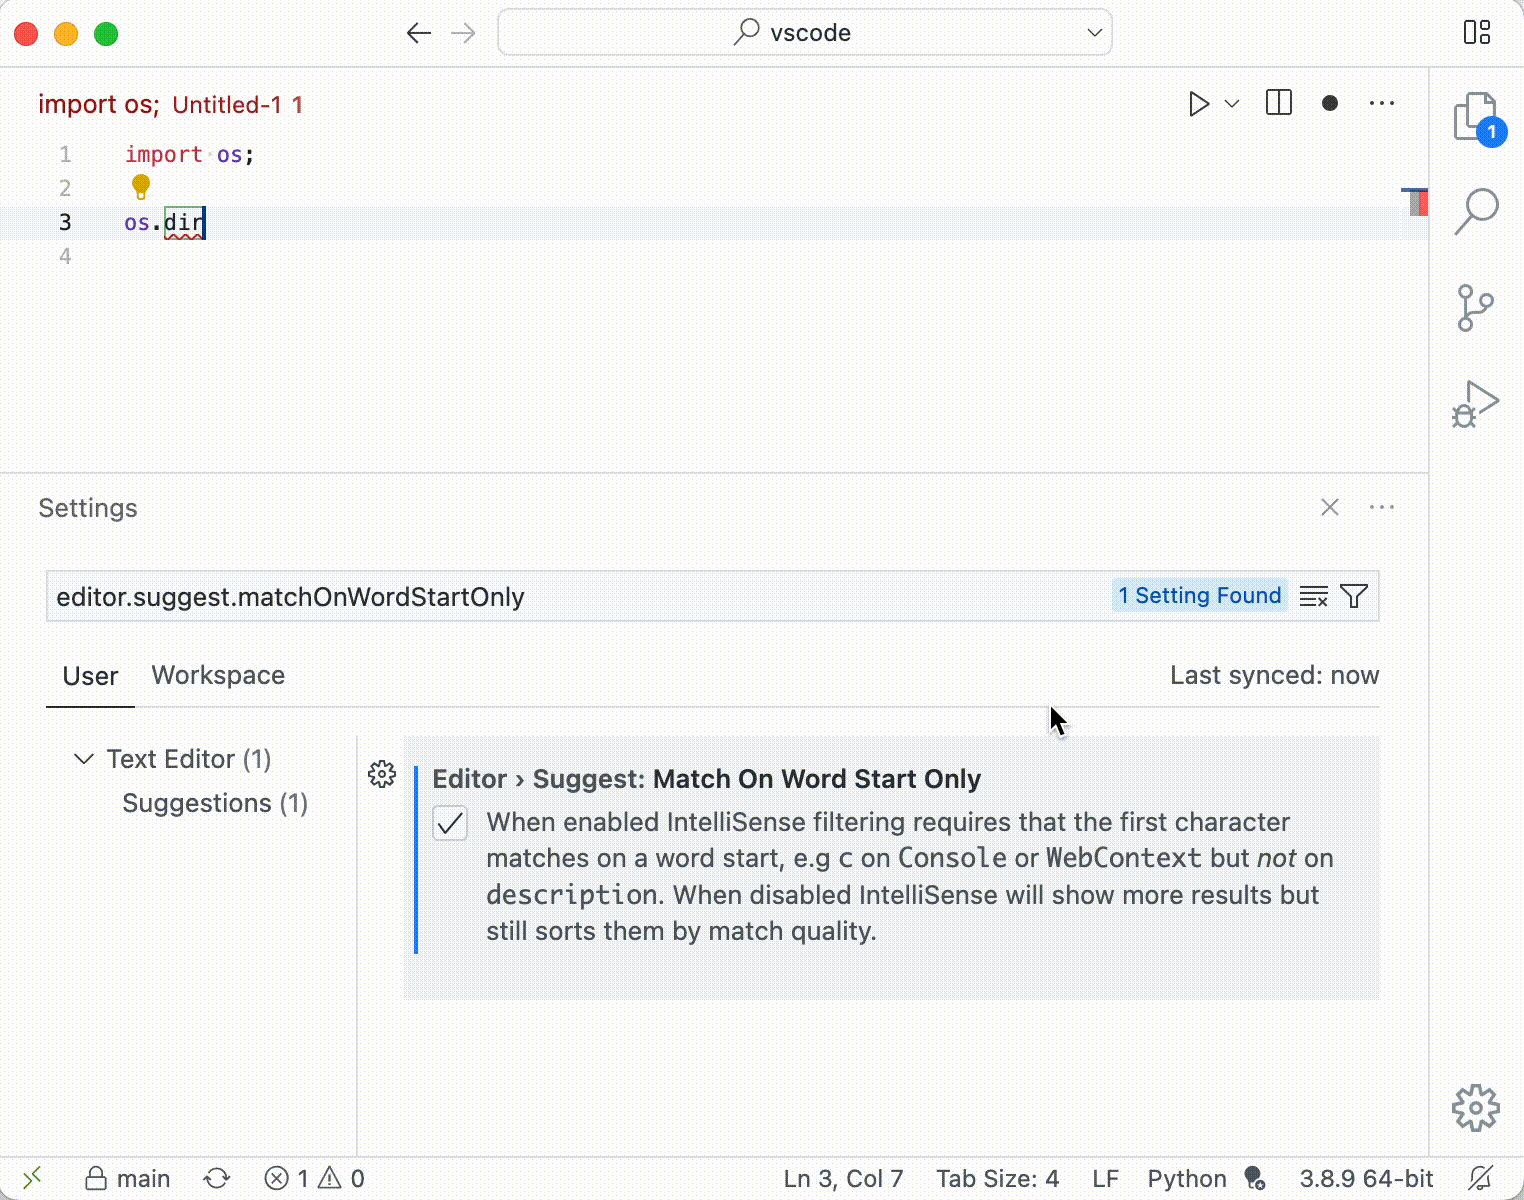1524x1200 pixels.
Task: Click Python language status icon
Action: coord(1255,1179)
